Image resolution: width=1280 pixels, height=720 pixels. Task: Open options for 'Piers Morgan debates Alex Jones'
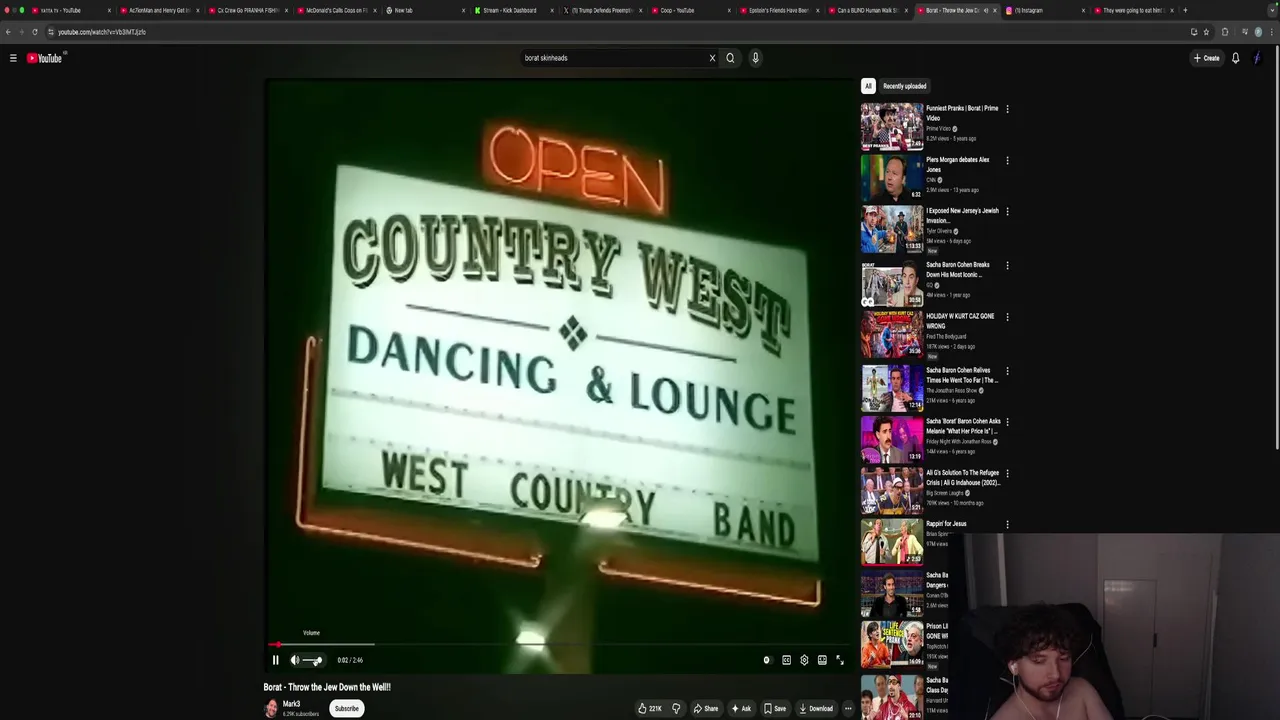coord(1007,160)
